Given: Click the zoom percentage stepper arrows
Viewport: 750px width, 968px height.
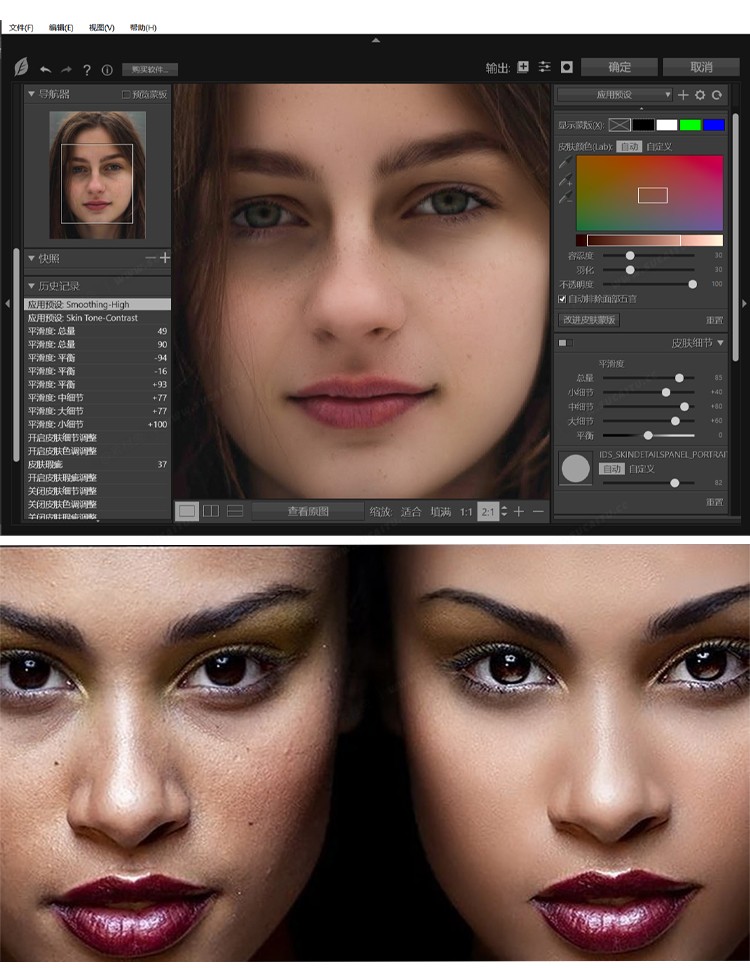Looking at the screenshot, I should tap(504, 511).
